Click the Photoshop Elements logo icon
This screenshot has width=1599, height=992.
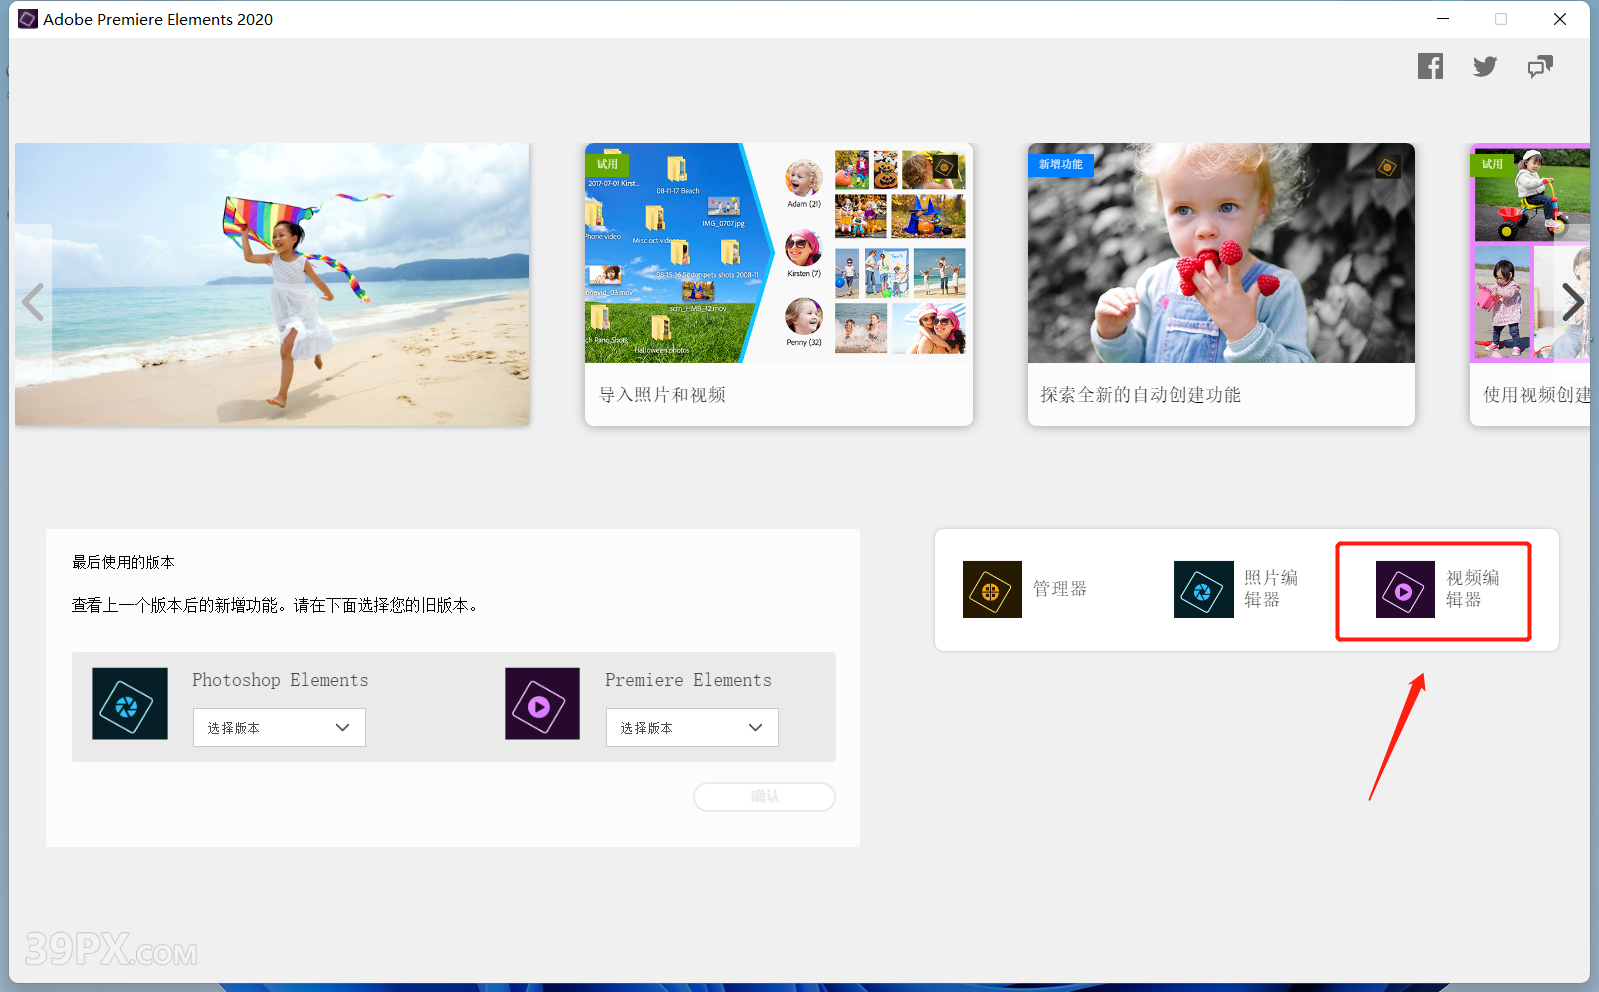coord(130,704)
